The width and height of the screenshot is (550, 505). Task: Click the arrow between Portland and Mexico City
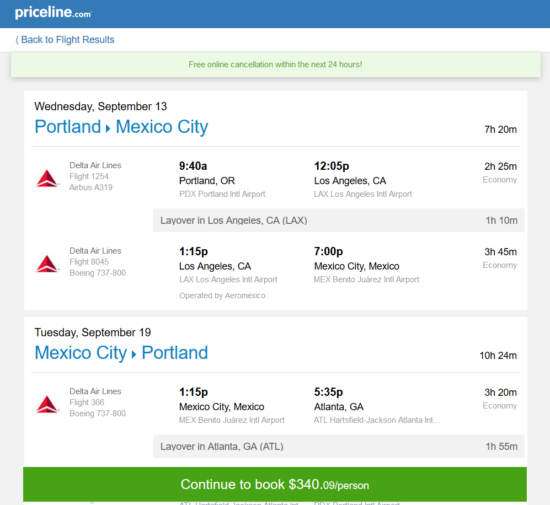click(x=108, y=128)
